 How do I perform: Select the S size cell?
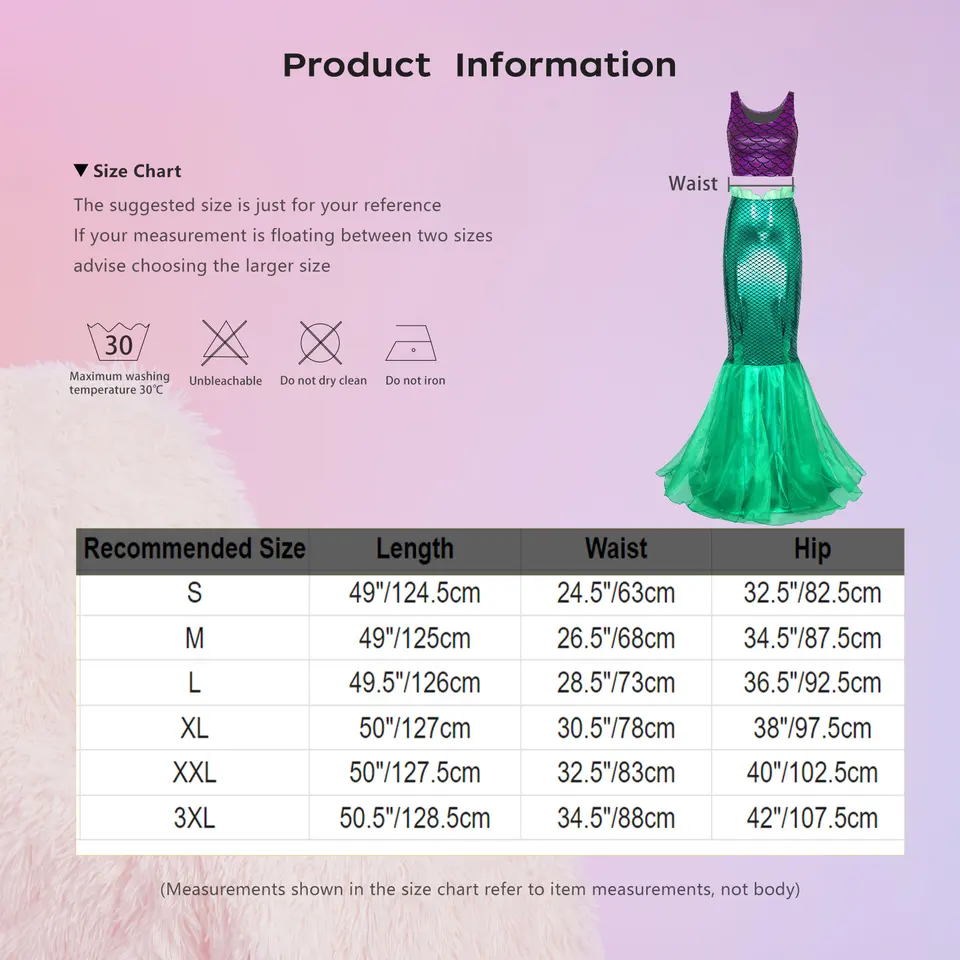coord(194,593)
